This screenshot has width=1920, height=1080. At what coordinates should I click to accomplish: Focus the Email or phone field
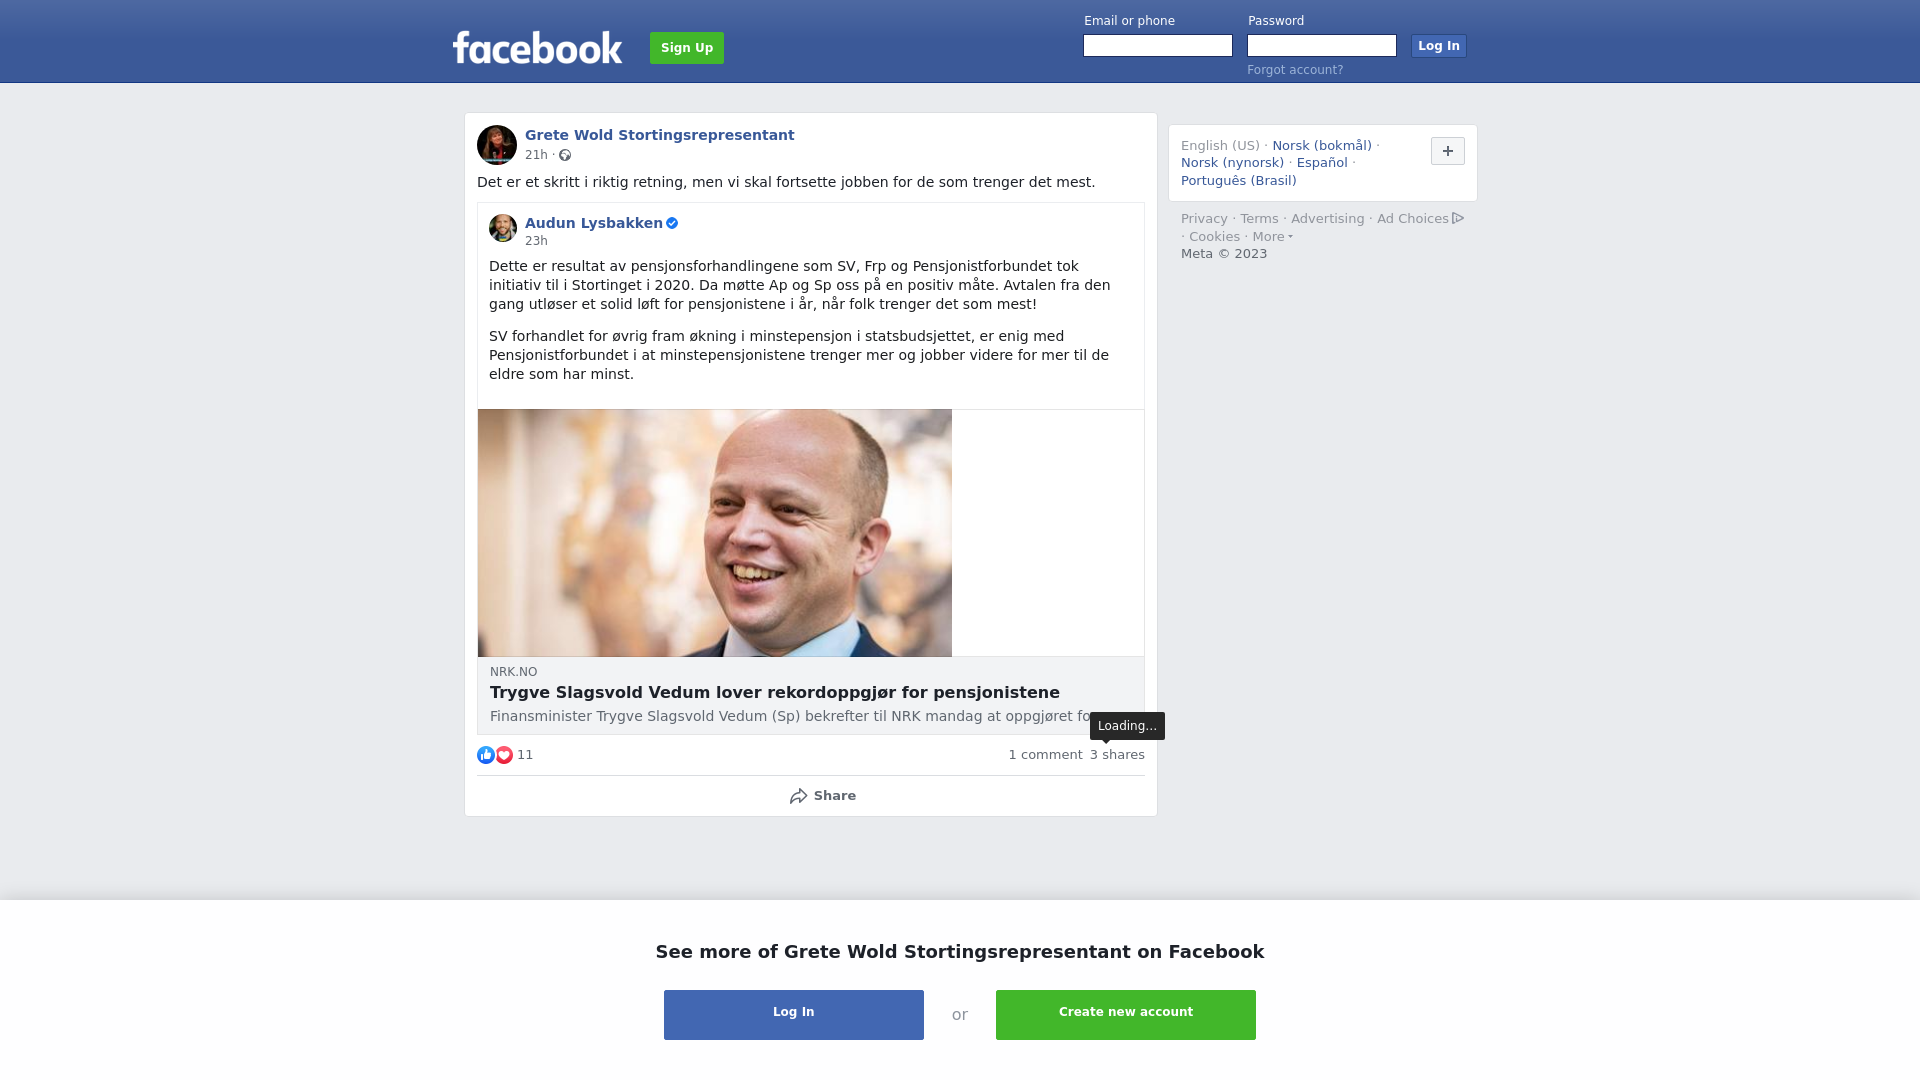[x=1158, y=46]
